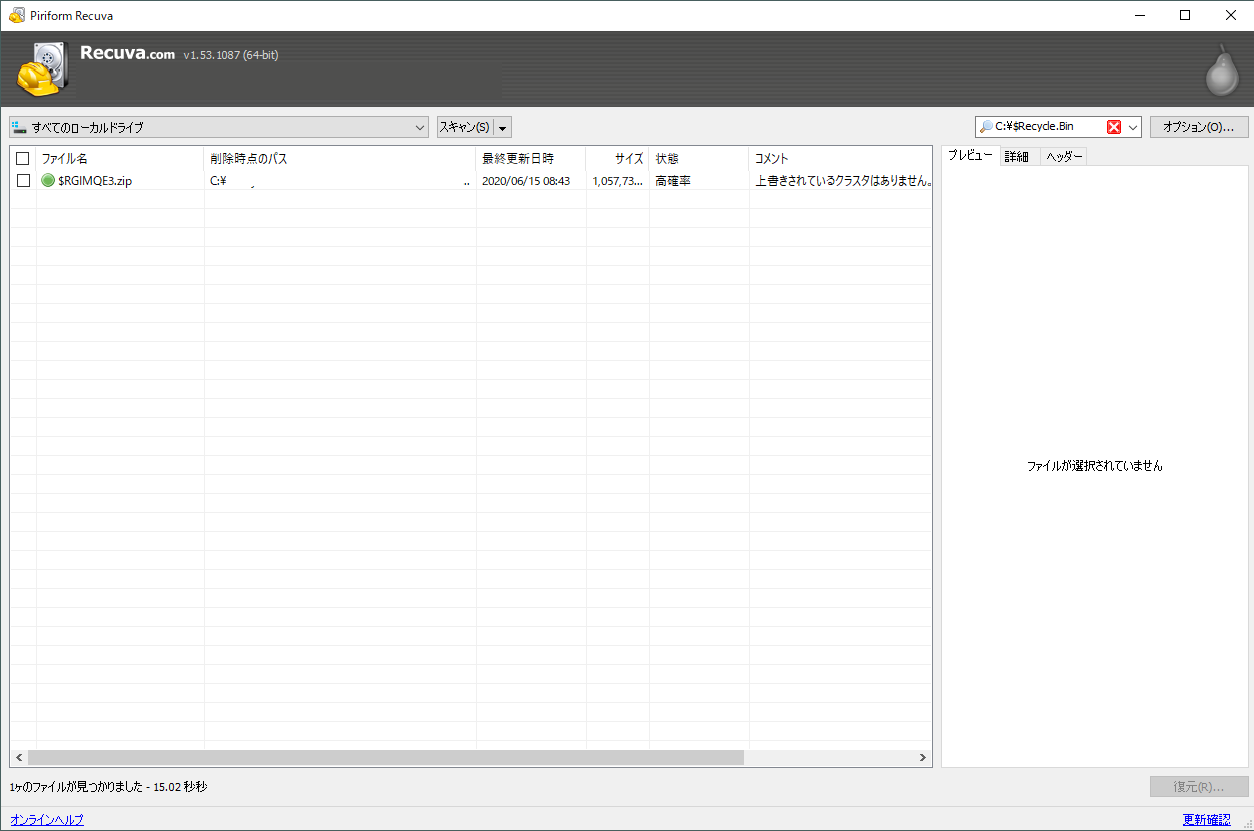The height and width of the screenshot is (831, 1254).
Task: Click the horizontal scrollbar thumb of file list
Action: coord(385,759)
